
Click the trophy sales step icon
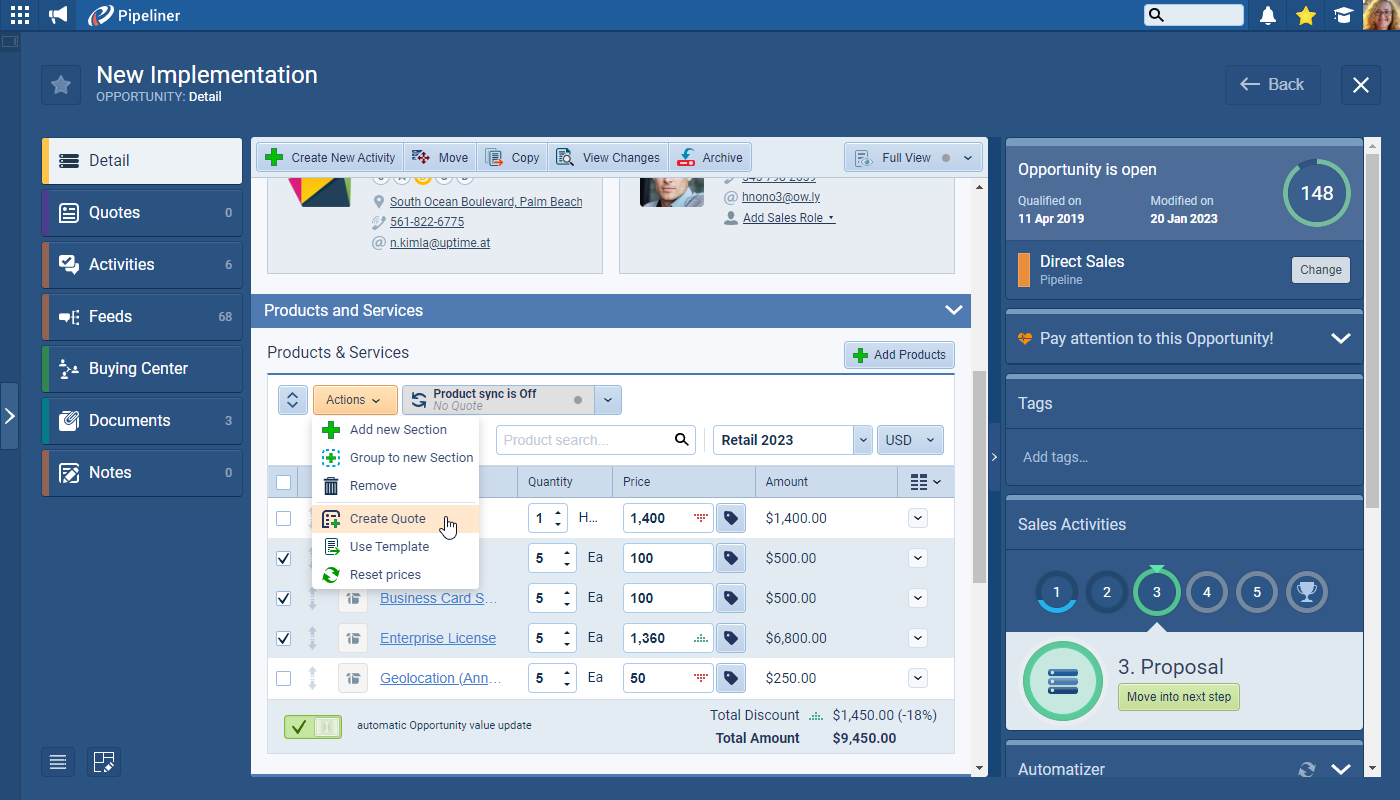pyautogui.click(x=1306, y=592)
